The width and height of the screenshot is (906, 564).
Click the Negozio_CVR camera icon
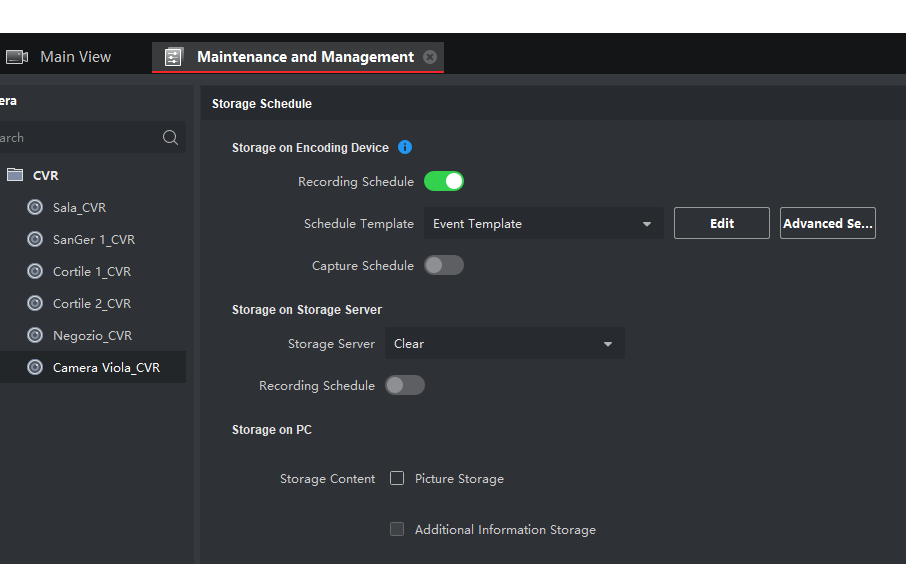(35, 335)
